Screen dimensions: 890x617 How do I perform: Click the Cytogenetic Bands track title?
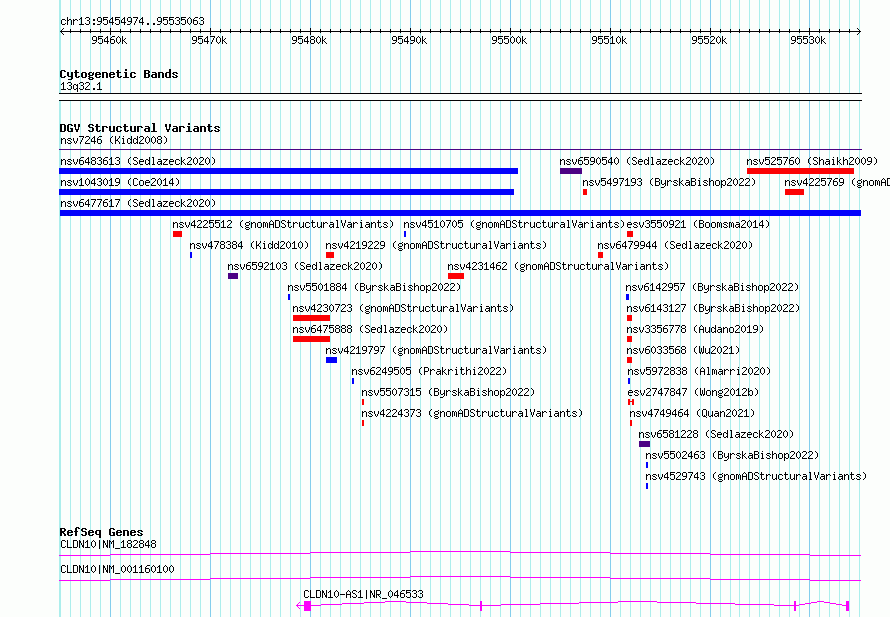pyautogui.click(x=119, y=74)
